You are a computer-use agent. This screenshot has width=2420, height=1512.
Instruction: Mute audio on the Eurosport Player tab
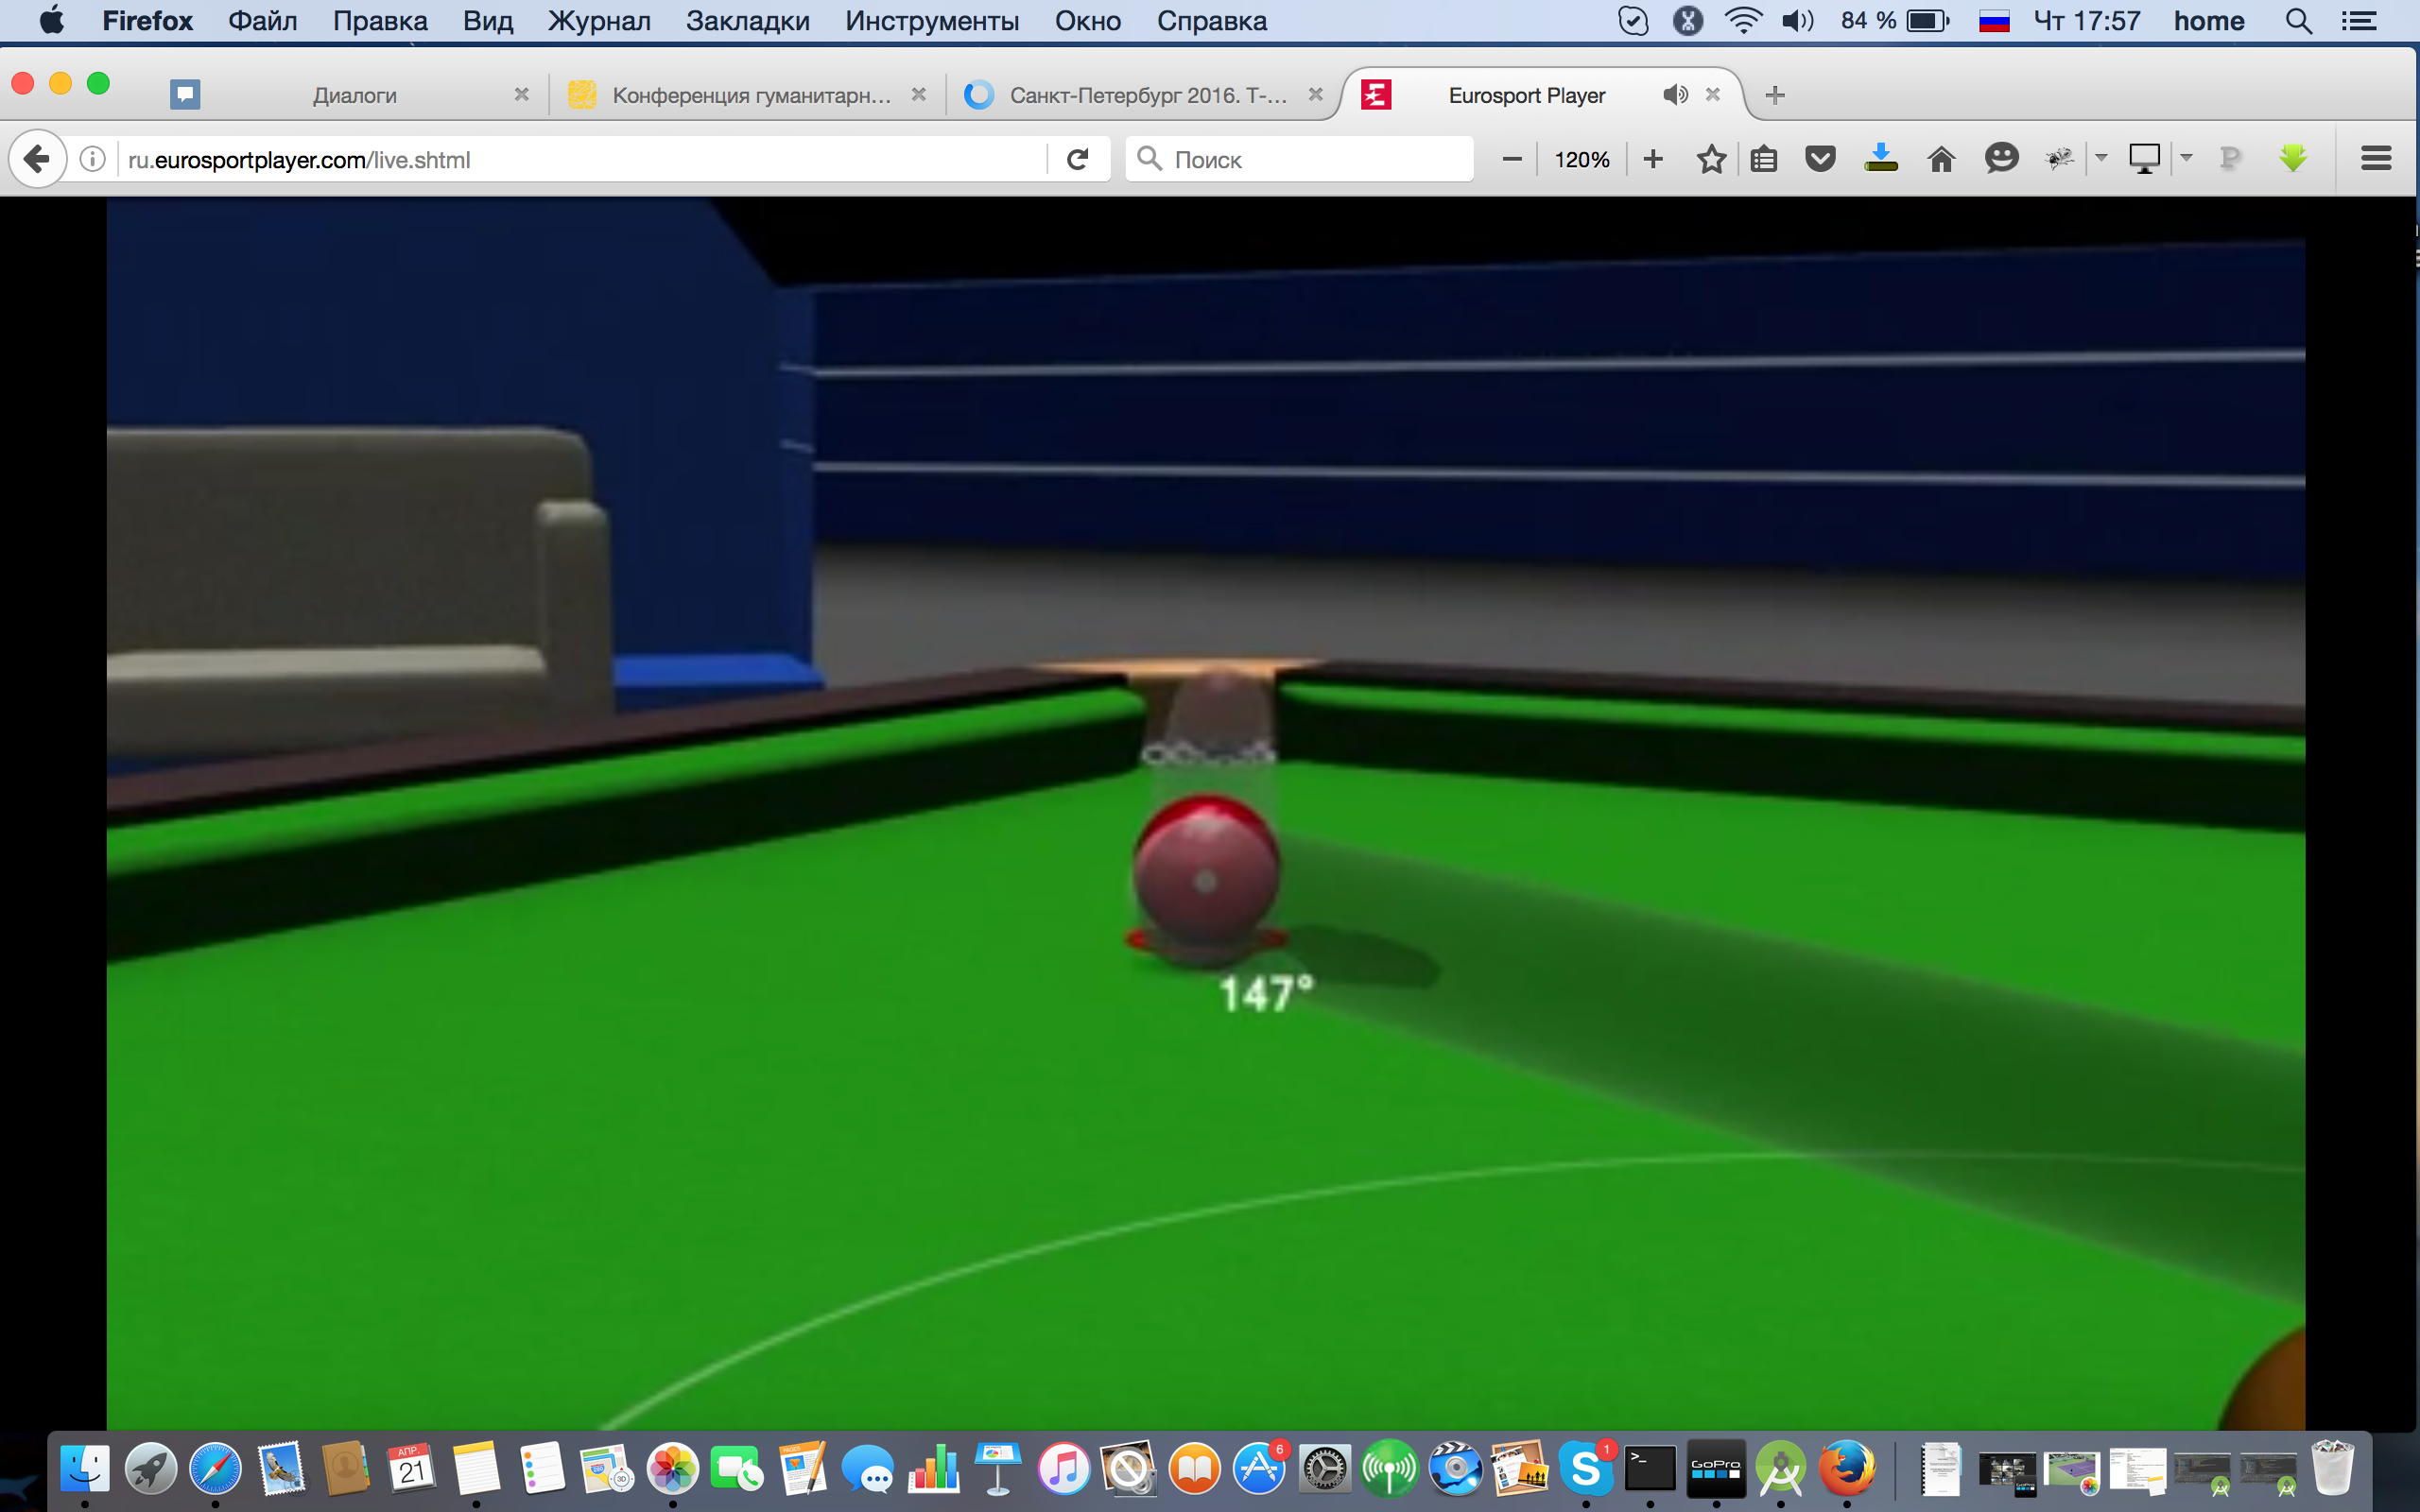click(x=1675, y=95)
